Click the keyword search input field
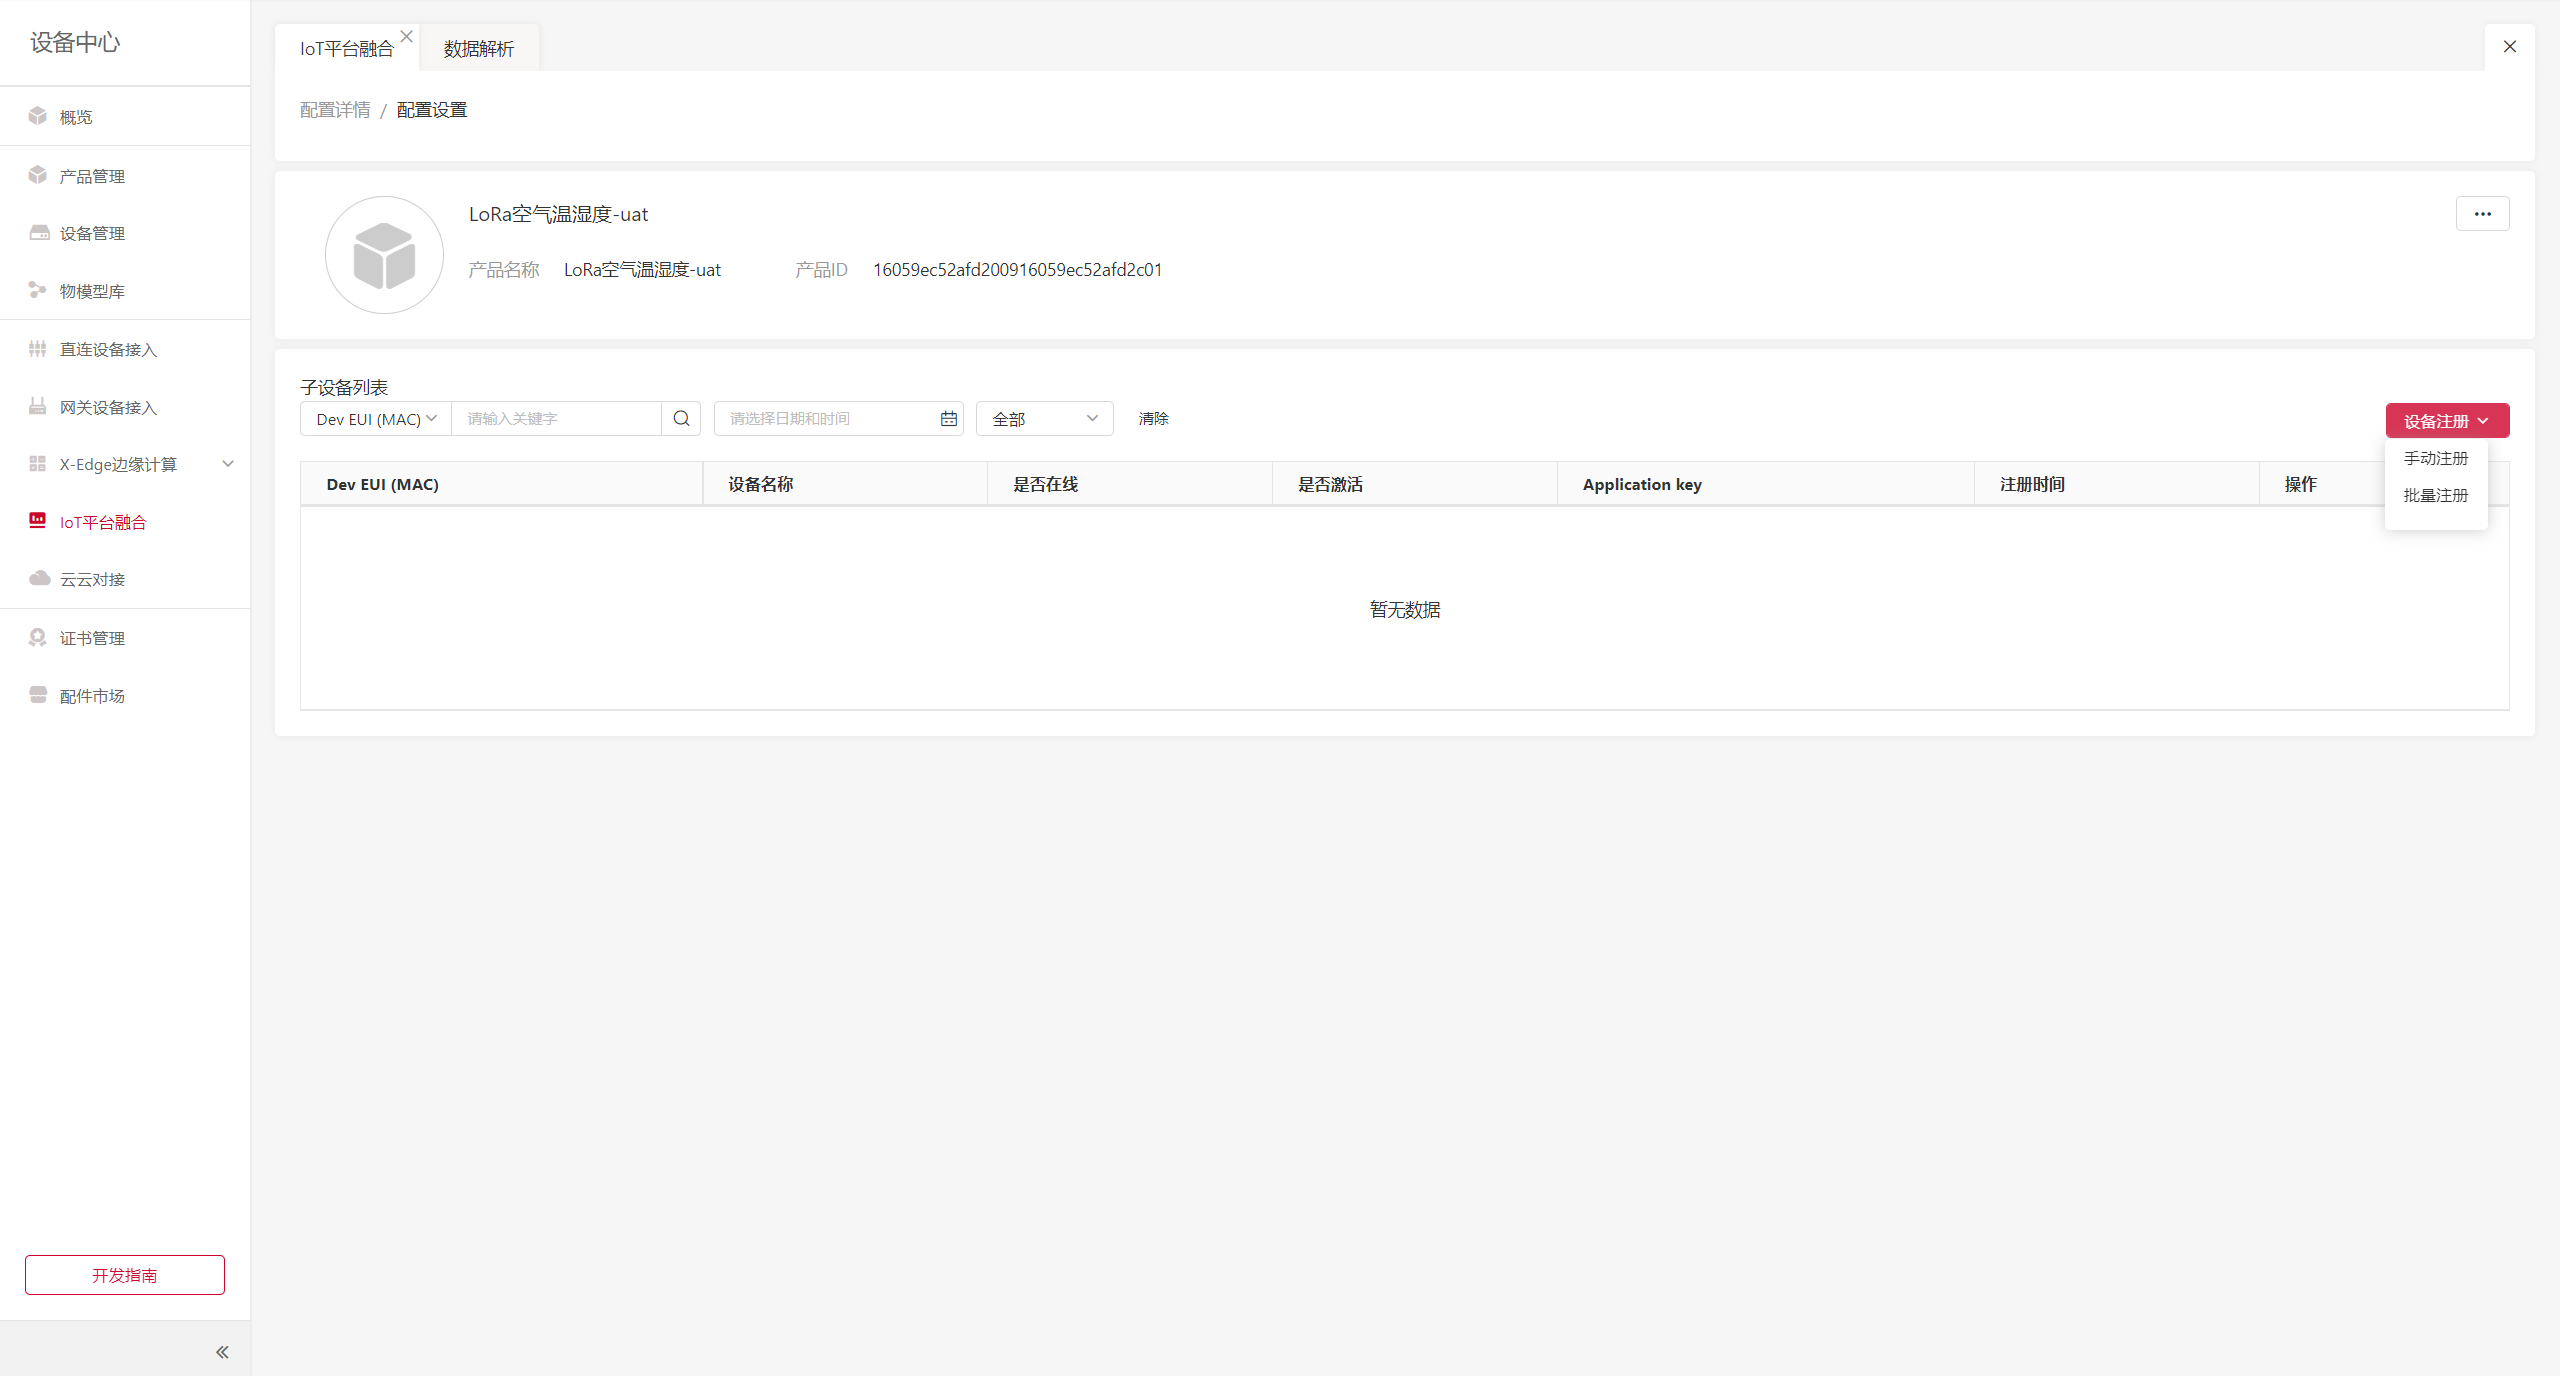 click(556, 419)
